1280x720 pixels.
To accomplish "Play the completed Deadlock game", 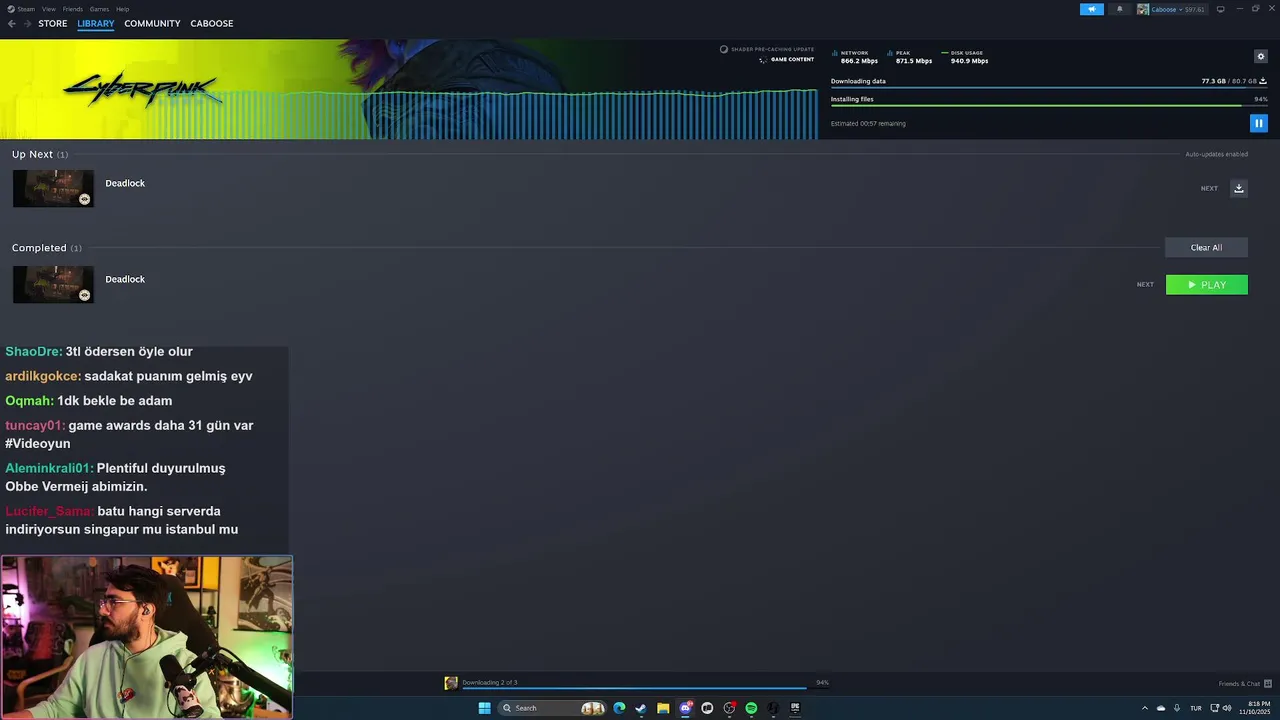I will (1206, 285).
